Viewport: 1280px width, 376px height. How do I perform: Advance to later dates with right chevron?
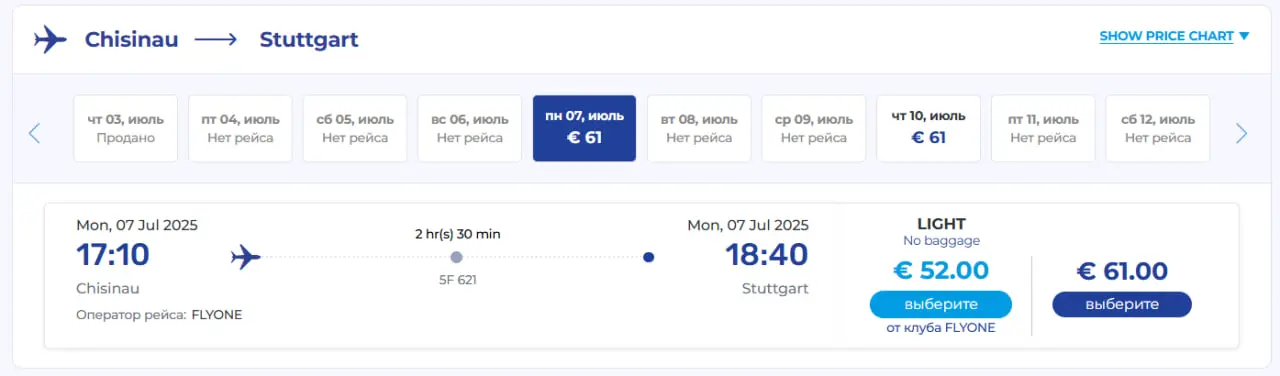(1242, 133)
